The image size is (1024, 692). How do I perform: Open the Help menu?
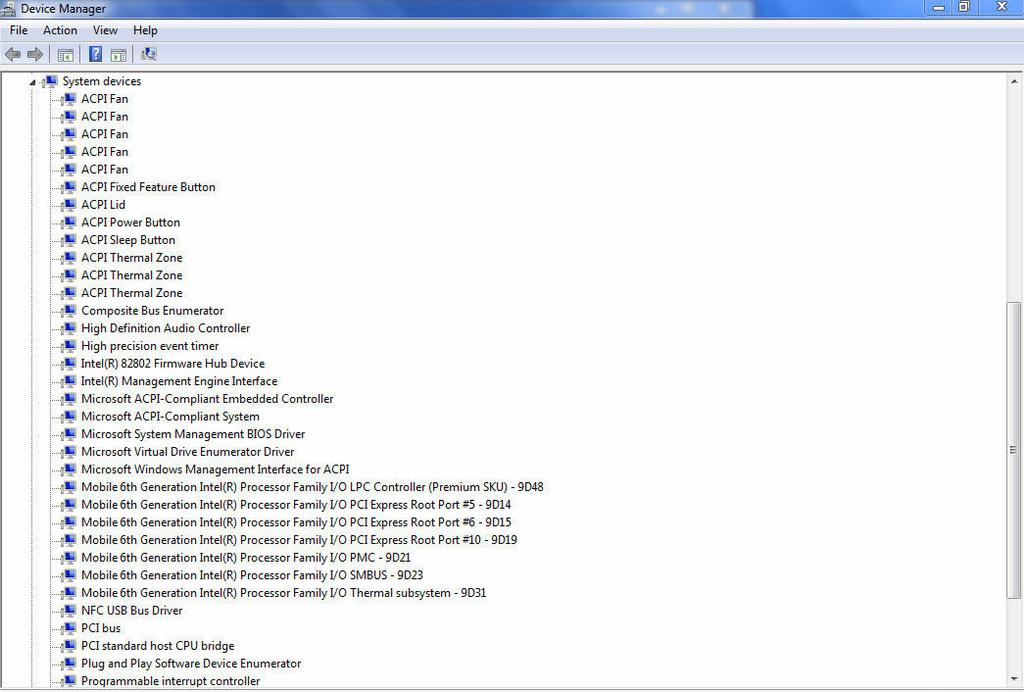pos(145,31)
